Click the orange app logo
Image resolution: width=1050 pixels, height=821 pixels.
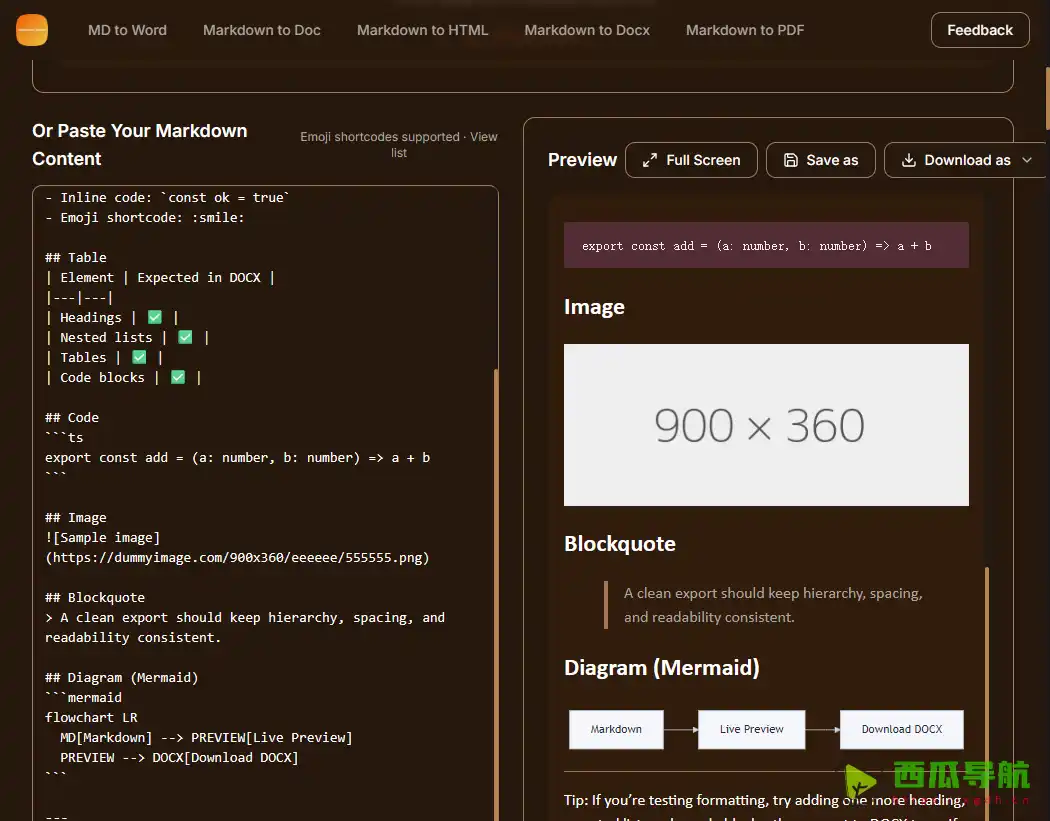click(32, 30)
